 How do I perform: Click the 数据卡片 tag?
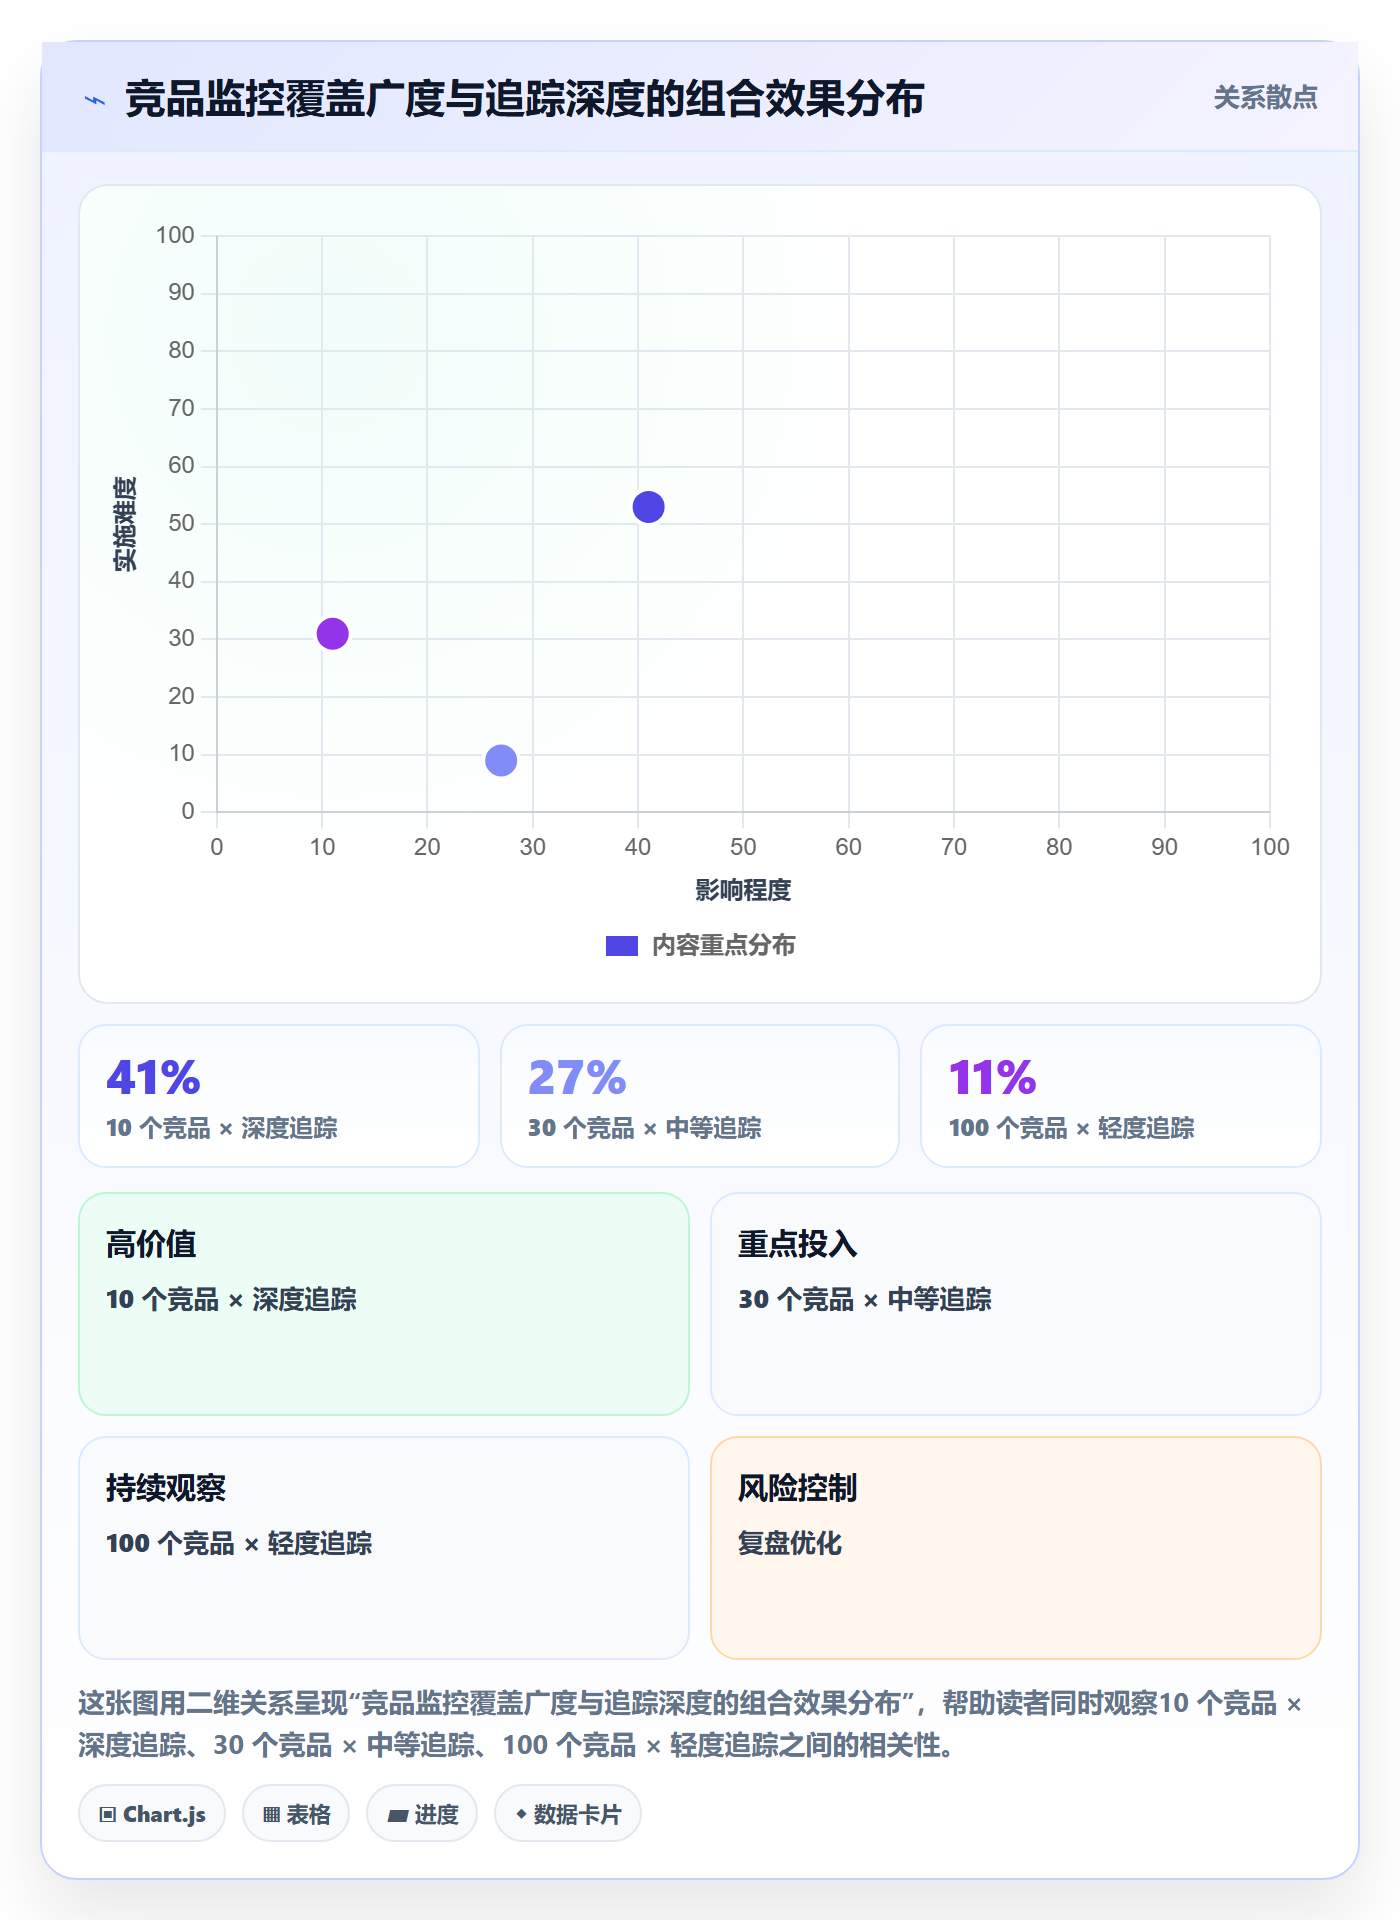[568, 1814]
